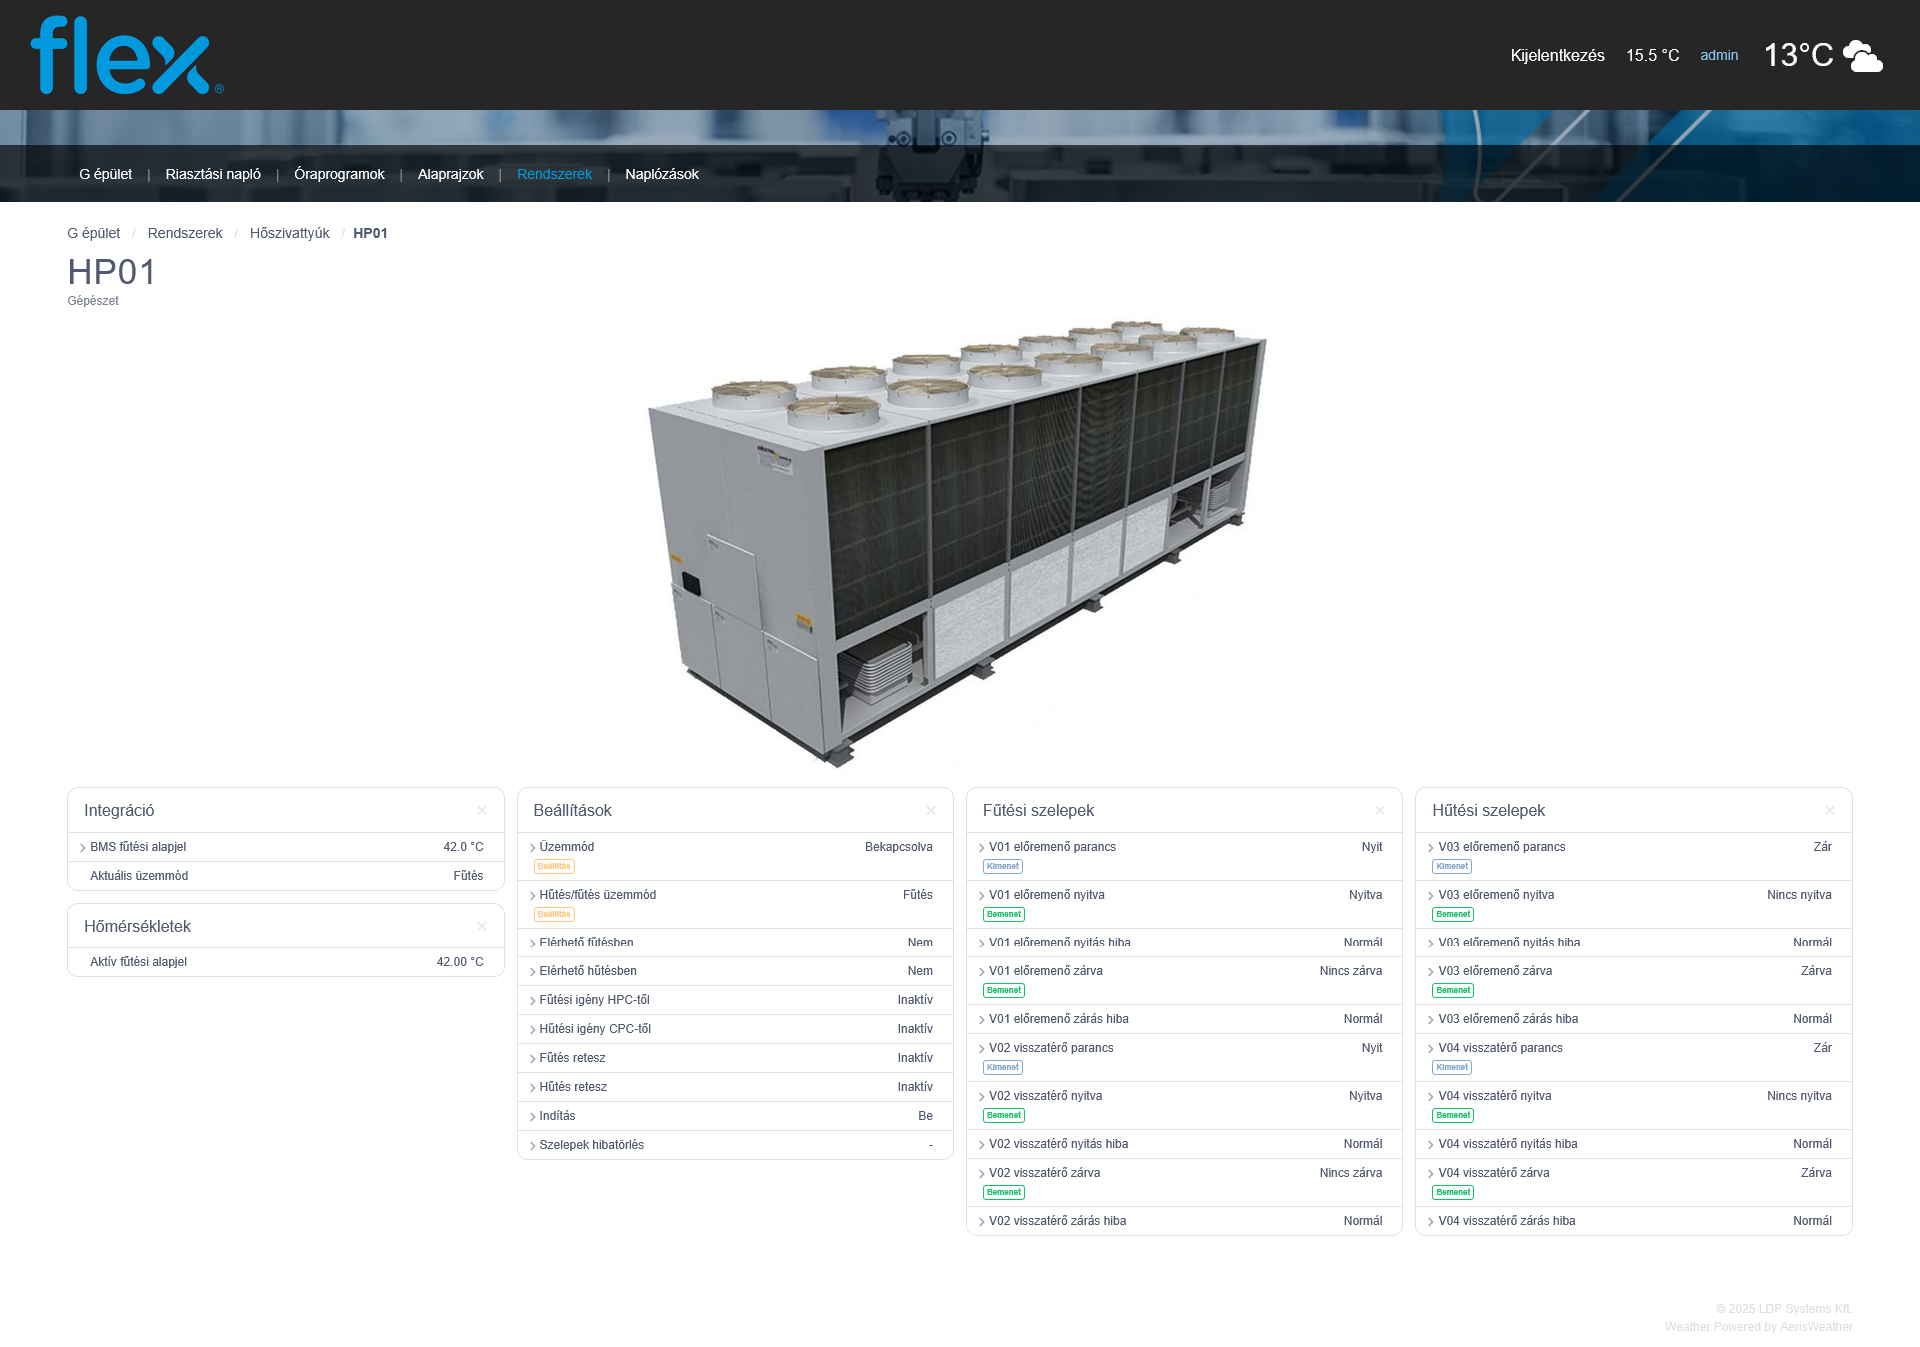Close the Fűtési szelepek panel
The height and width of the screenshot is (1347, 1920).
click(x=1380, y=811)
